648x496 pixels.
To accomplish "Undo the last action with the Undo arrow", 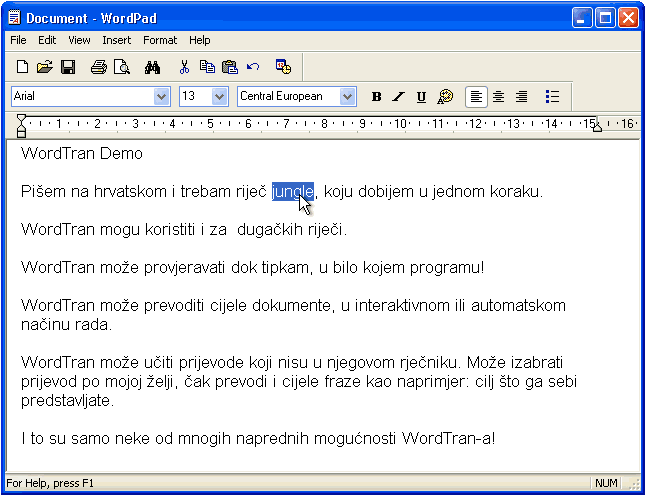I will click(x=253, y=67).
